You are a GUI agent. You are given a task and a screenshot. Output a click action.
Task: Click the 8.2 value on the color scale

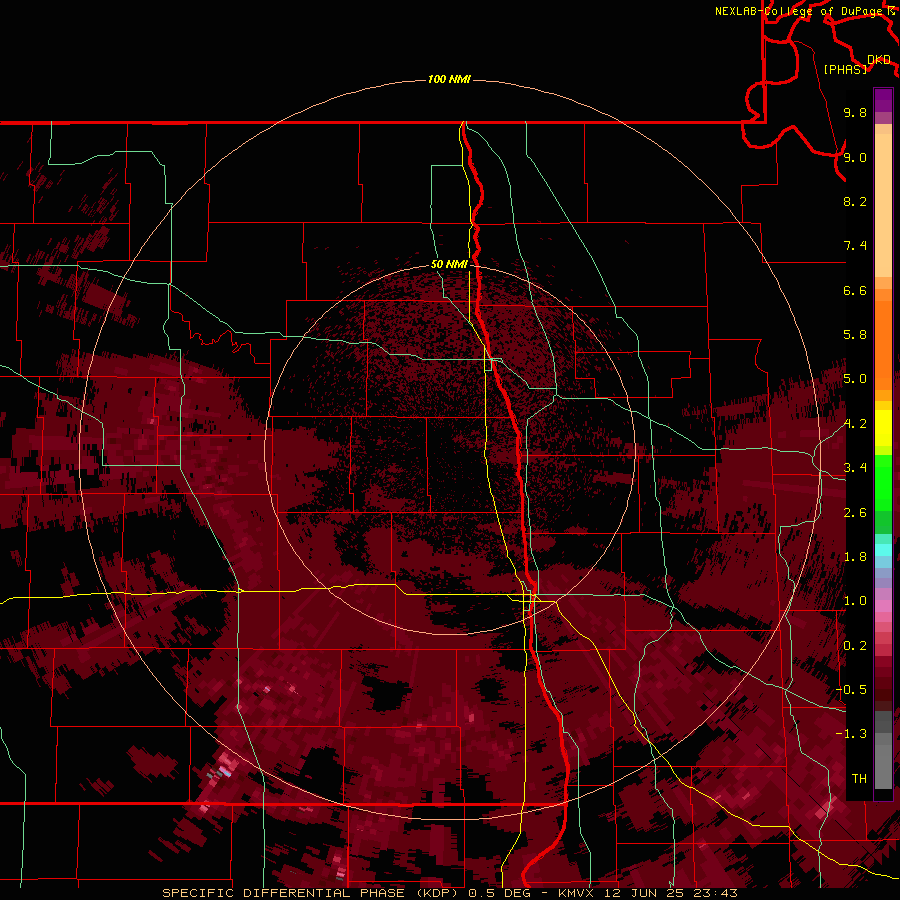855,201
